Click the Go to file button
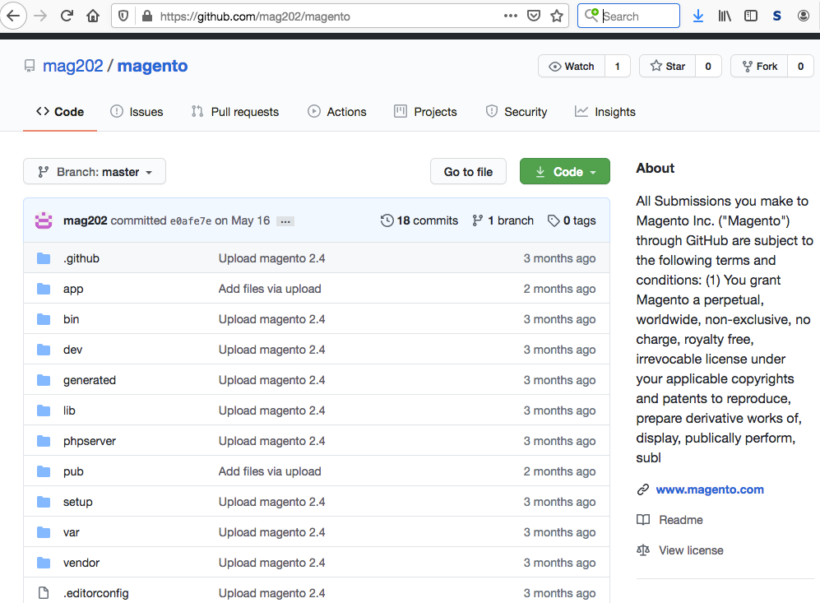 coord(468,171)
